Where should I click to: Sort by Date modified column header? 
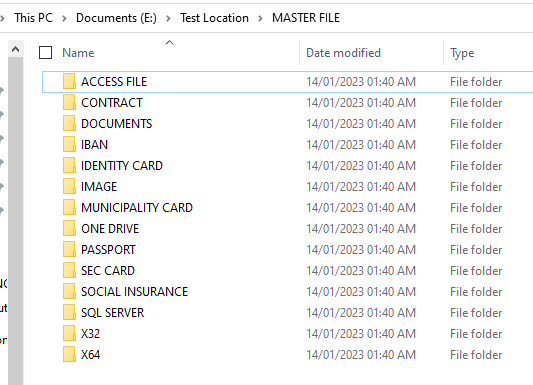pos(343,53)
